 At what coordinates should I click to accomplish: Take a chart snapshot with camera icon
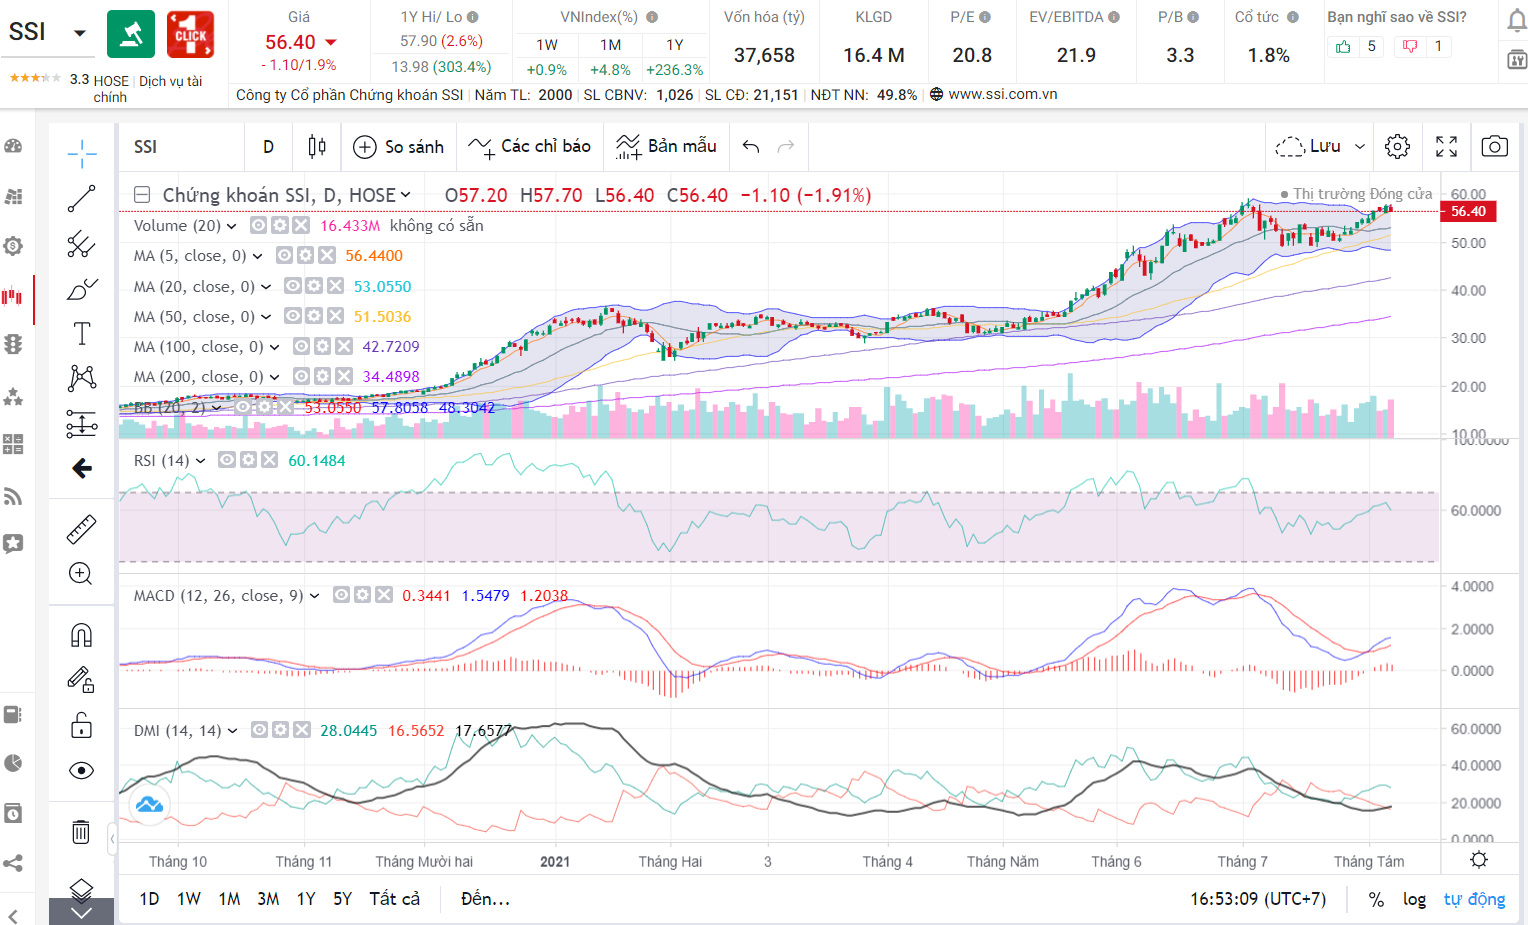click(x=1494, y=147)
